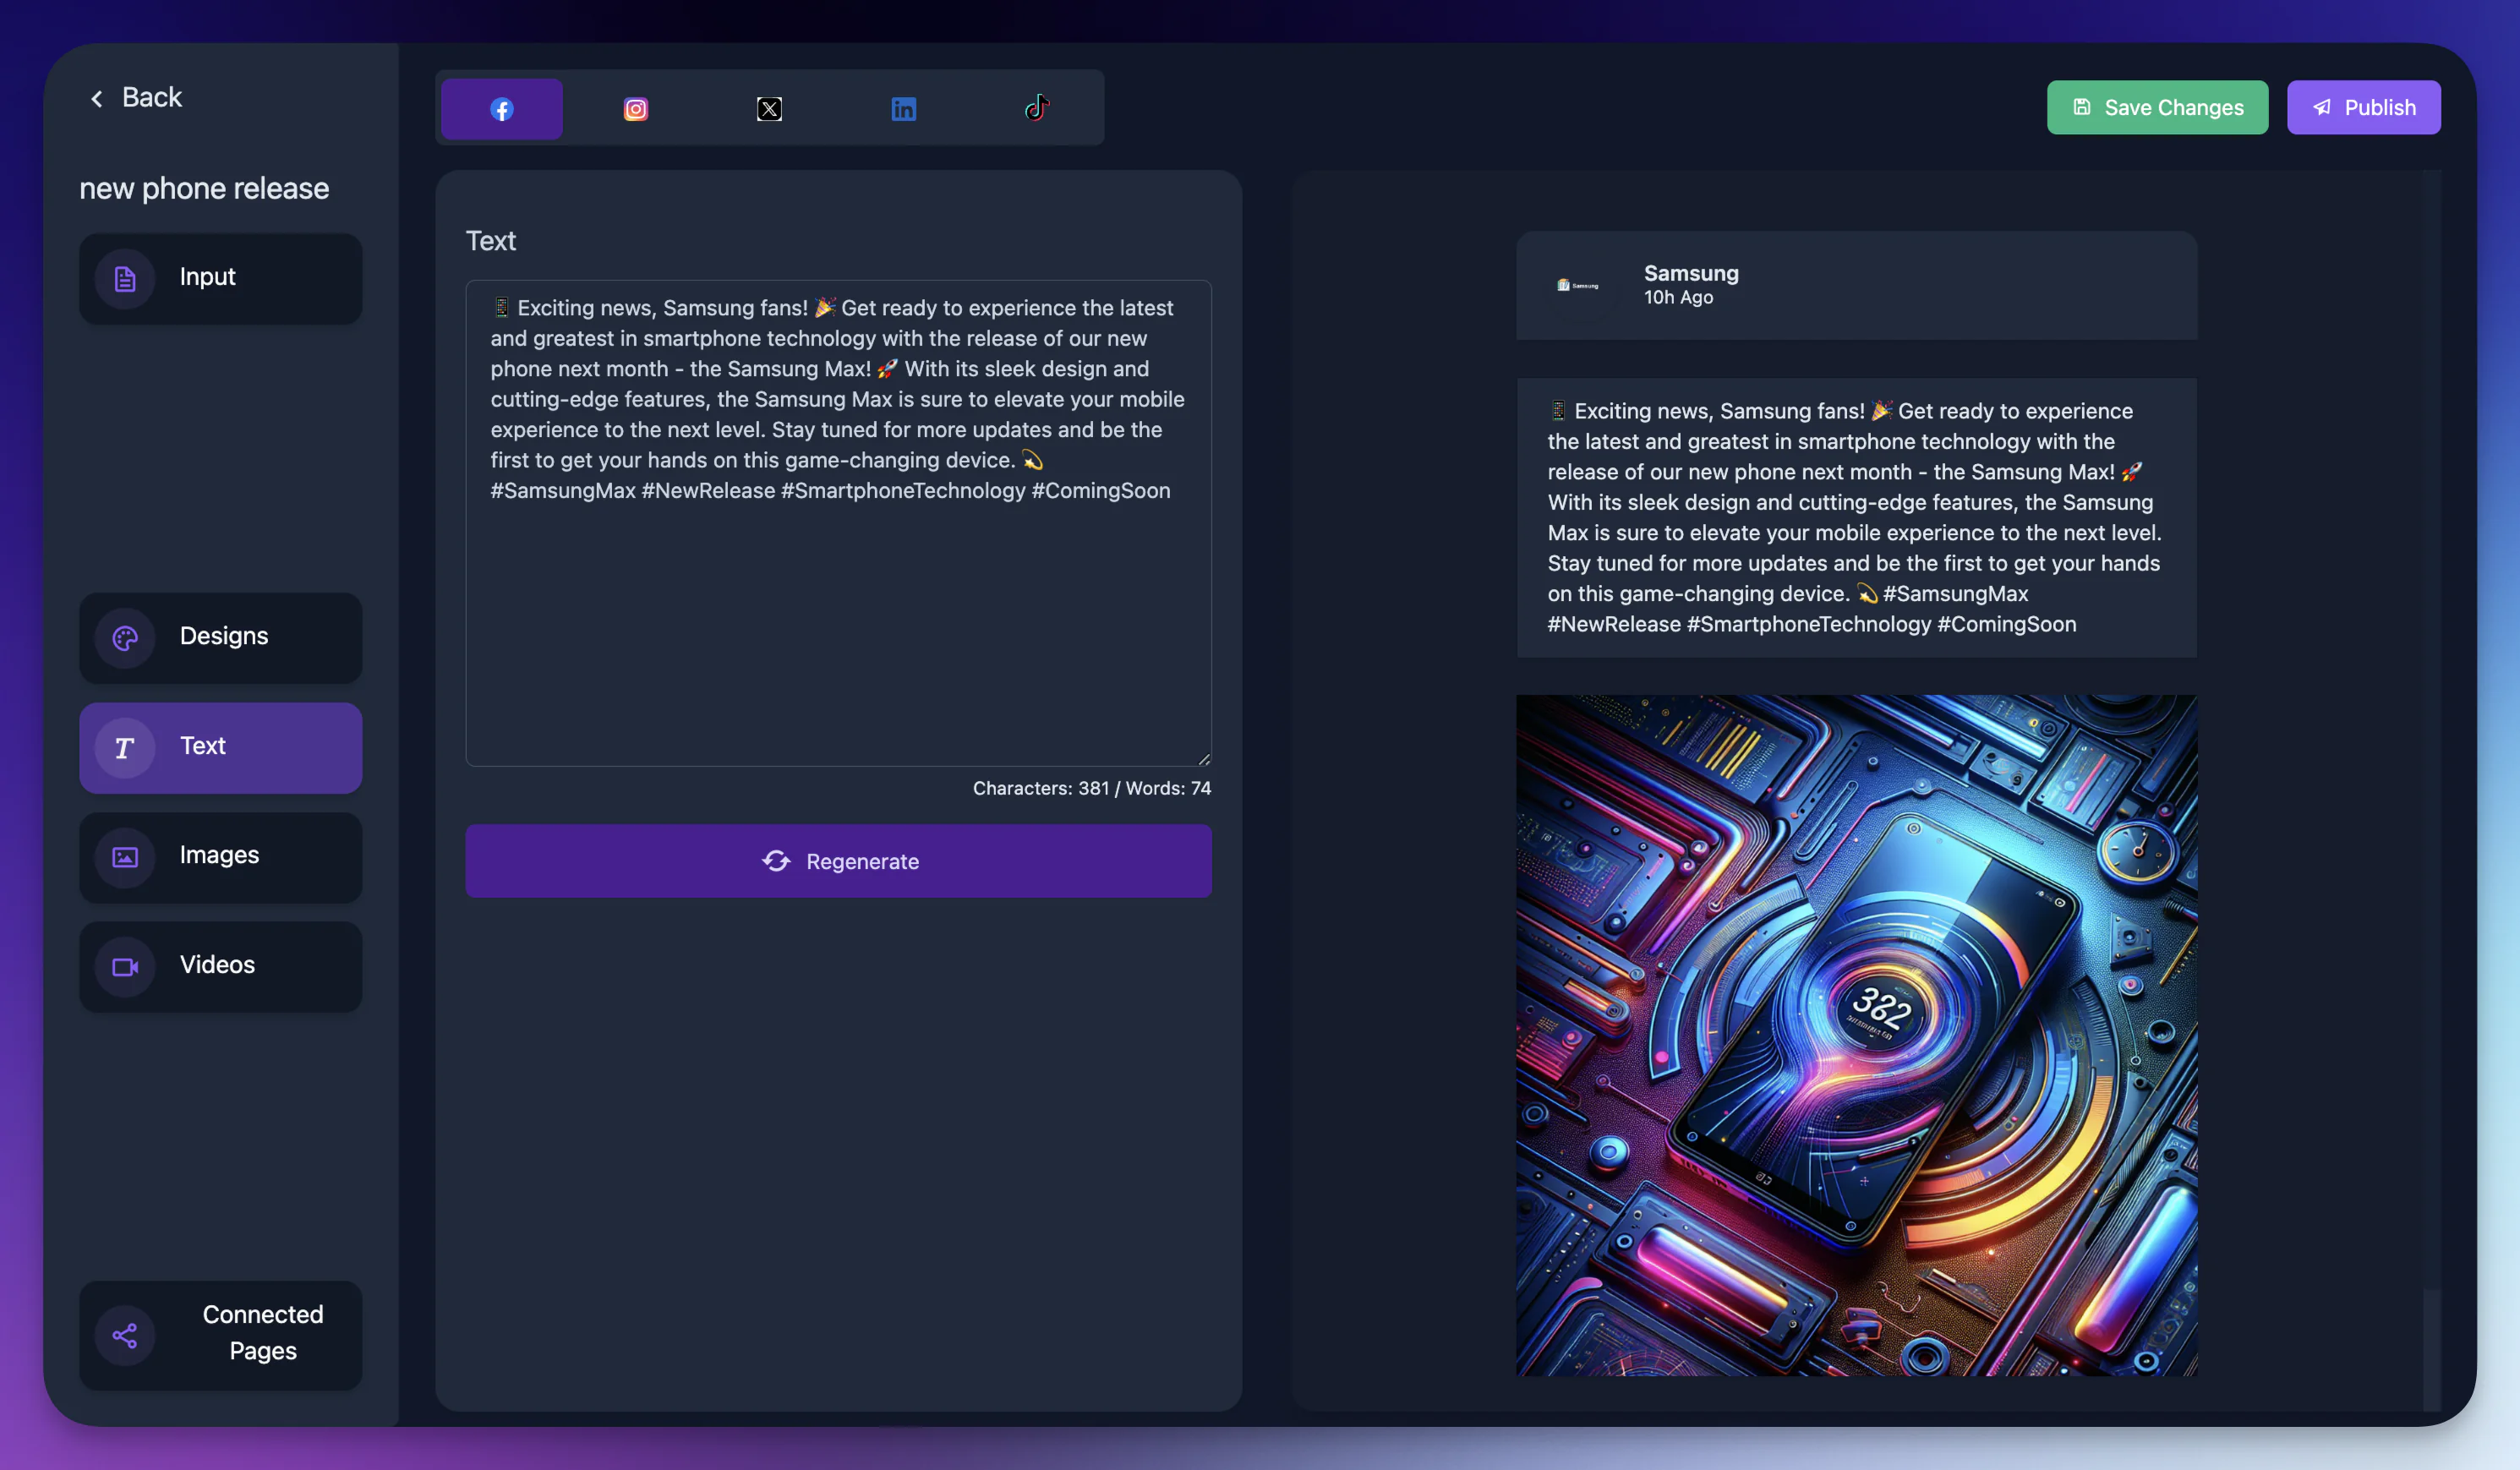Image resolution: width=2520 pixels, height=1470 pixels.
Task: Click the Samsung page name in preview
Action: pos(1691,273)
